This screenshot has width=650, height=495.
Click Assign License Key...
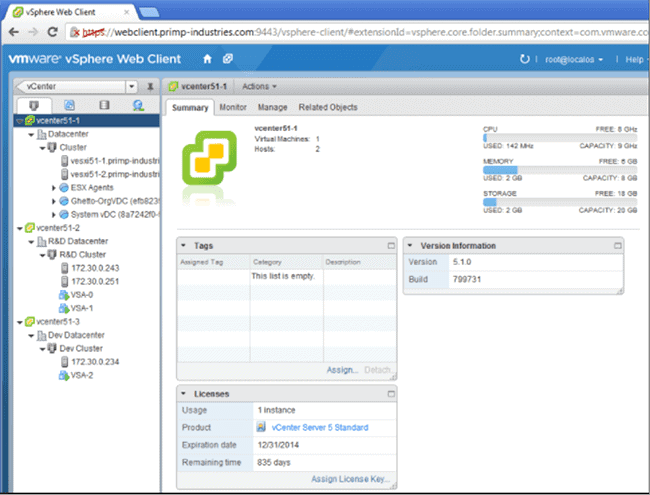(350, 479)
